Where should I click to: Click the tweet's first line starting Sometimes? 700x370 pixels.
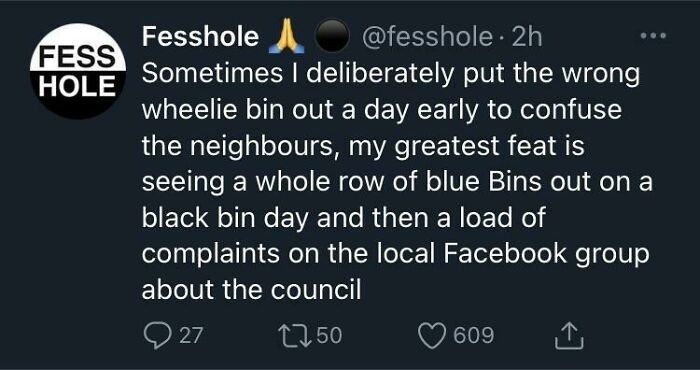click(391, 75)
